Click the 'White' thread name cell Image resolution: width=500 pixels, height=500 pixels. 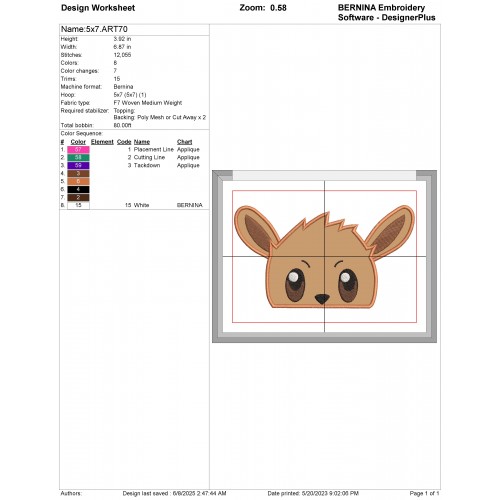[142, 205]
